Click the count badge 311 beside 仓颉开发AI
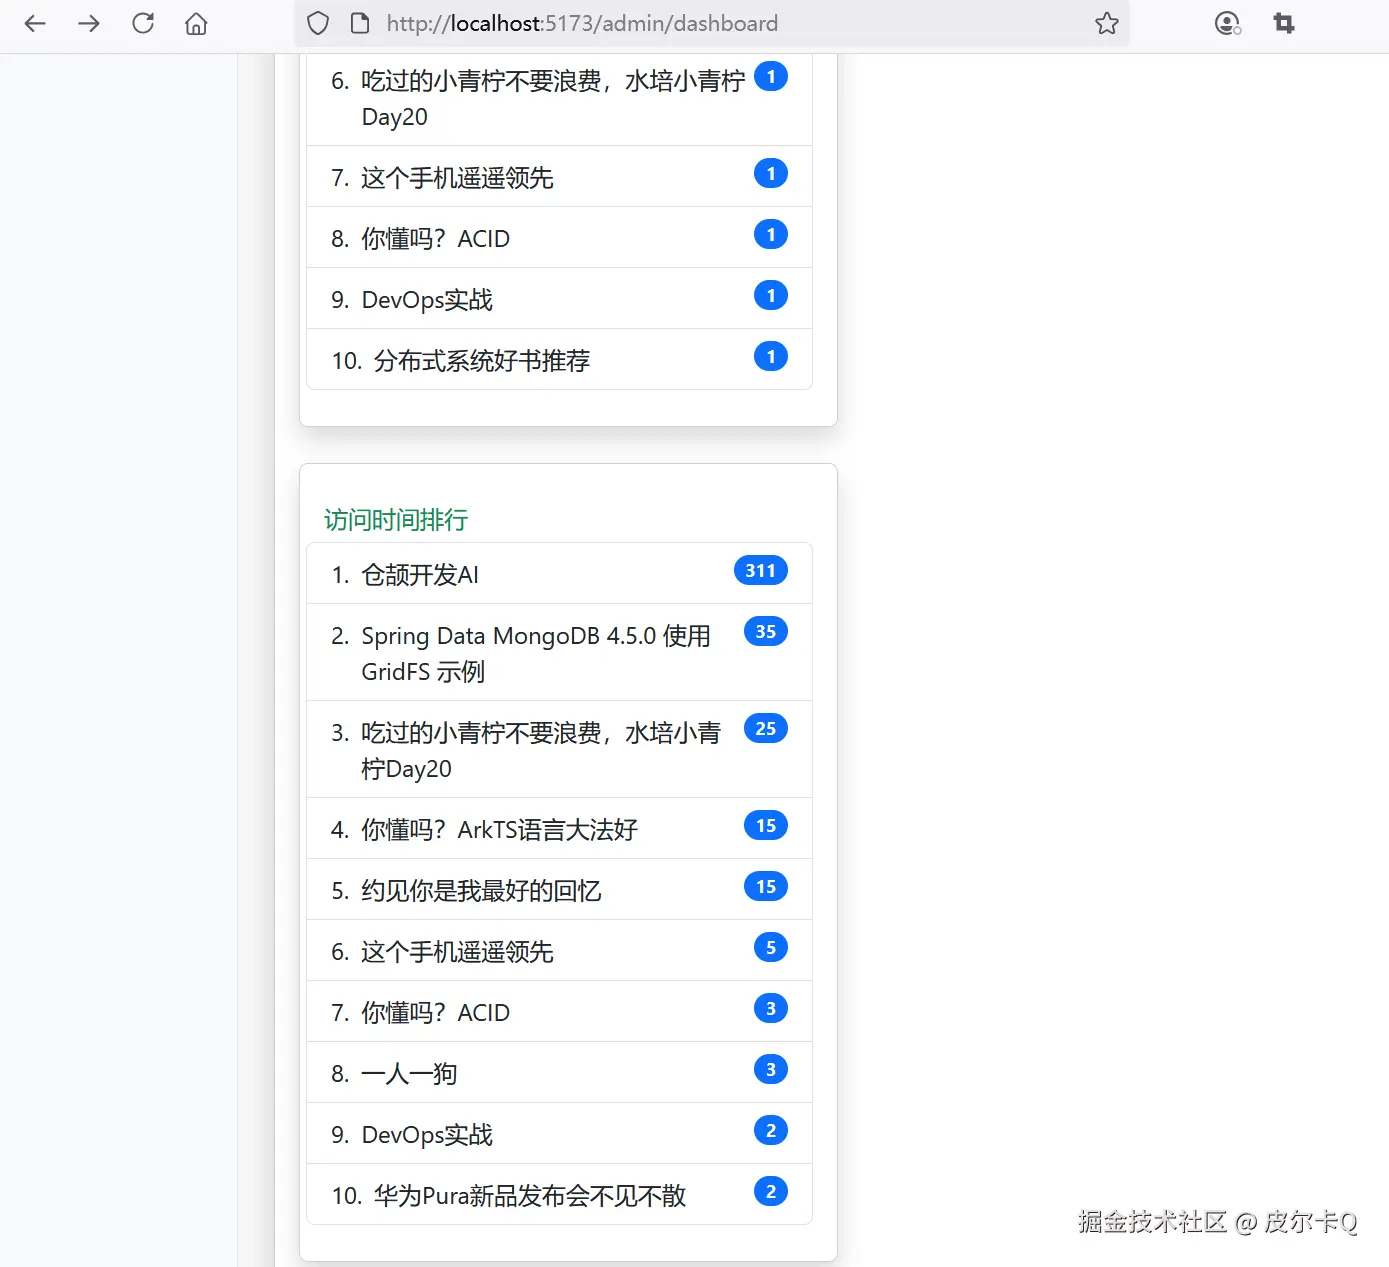Image resolution: width=1389 pixels, height=1267 pixels. tap(760, 570)
